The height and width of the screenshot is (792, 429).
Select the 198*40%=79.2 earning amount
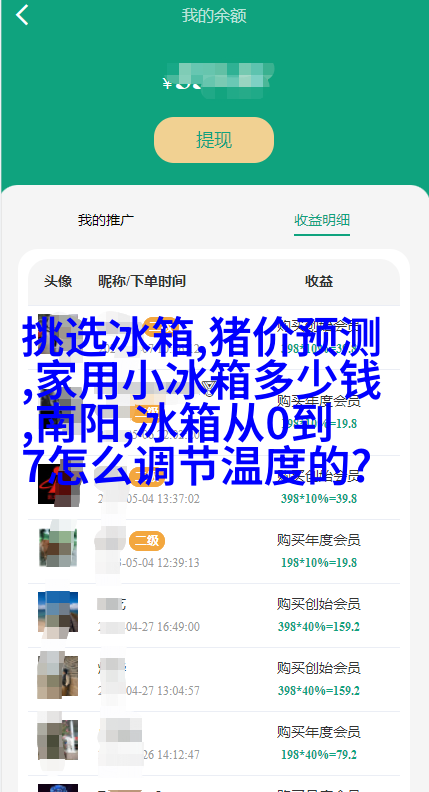tap(319, 755)
